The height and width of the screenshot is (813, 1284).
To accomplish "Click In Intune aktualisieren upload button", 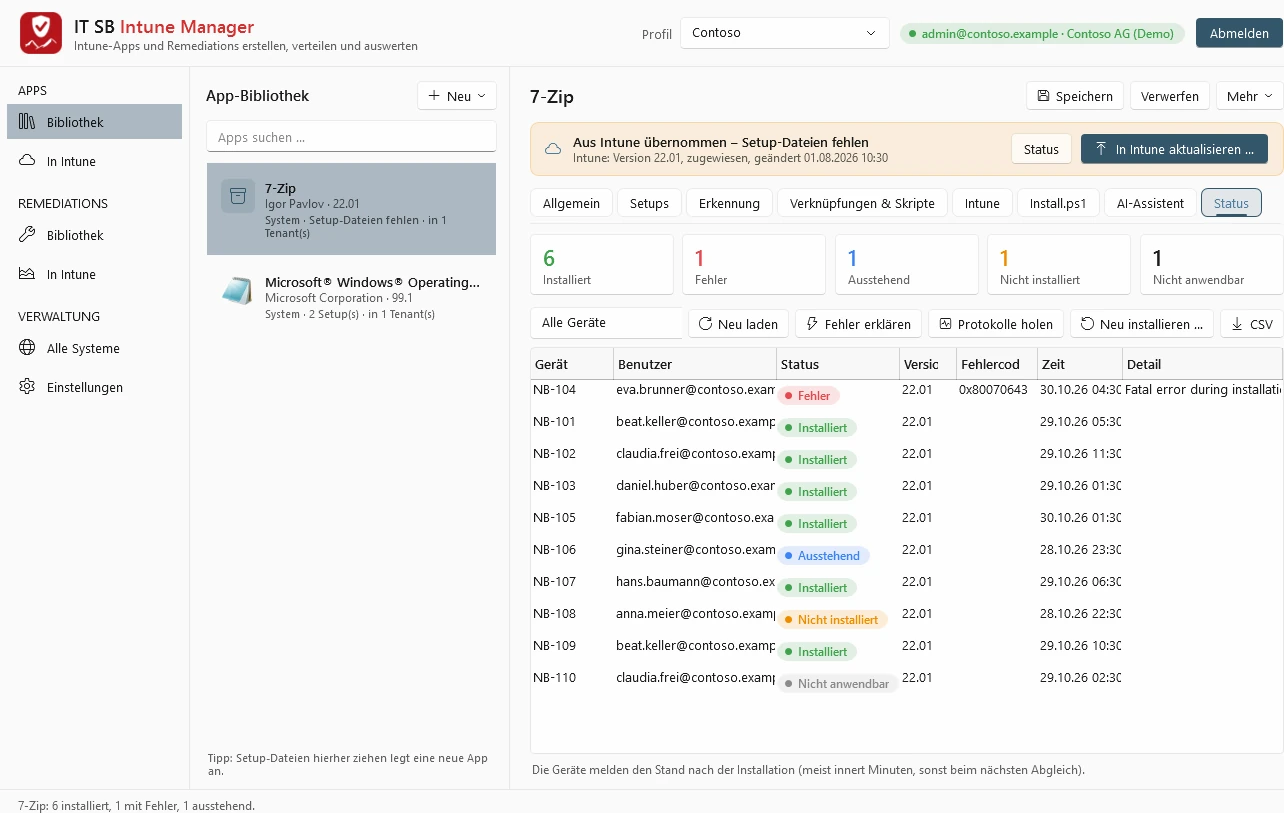I will tap(1174, 149).
